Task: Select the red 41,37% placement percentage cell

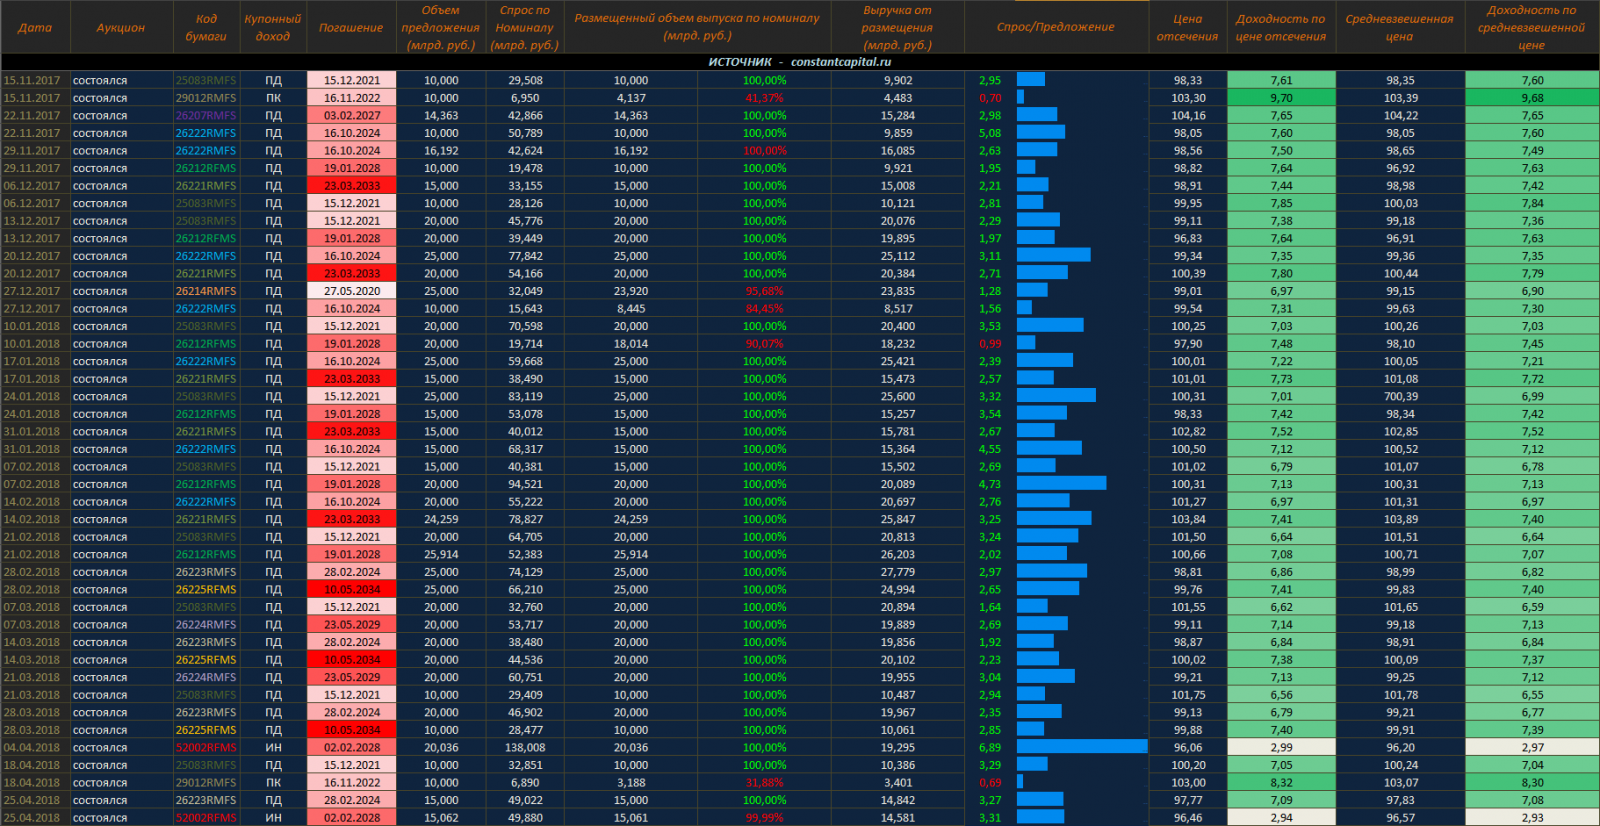Action: coord(764,98)
